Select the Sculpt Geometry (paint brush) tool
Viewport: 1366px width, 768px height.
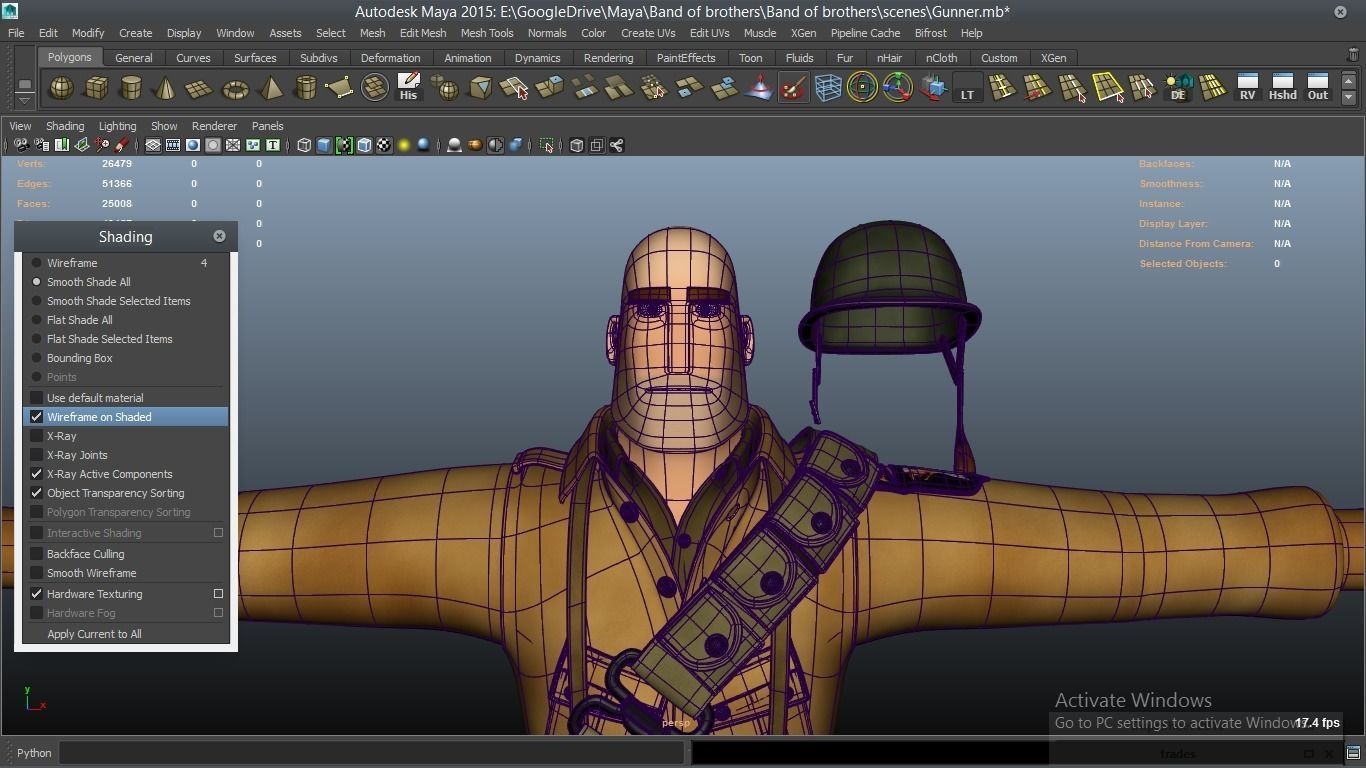coord(793,88)
